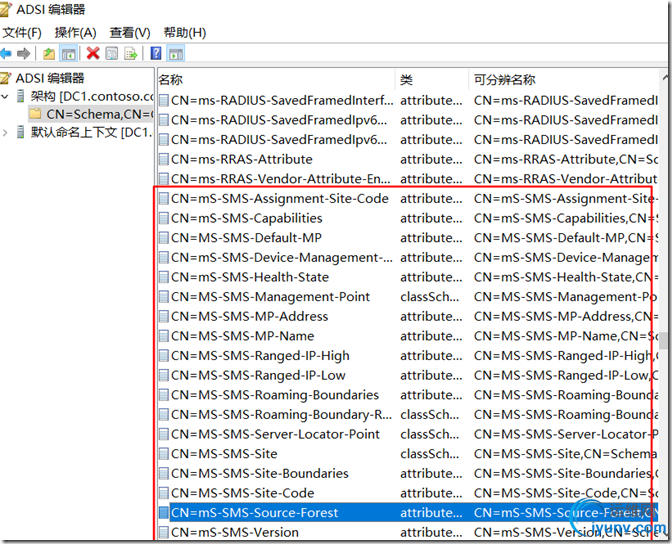Collapse the 架构 [DC1.contoso tree node

pyautogui.click(x=5, y=96)
